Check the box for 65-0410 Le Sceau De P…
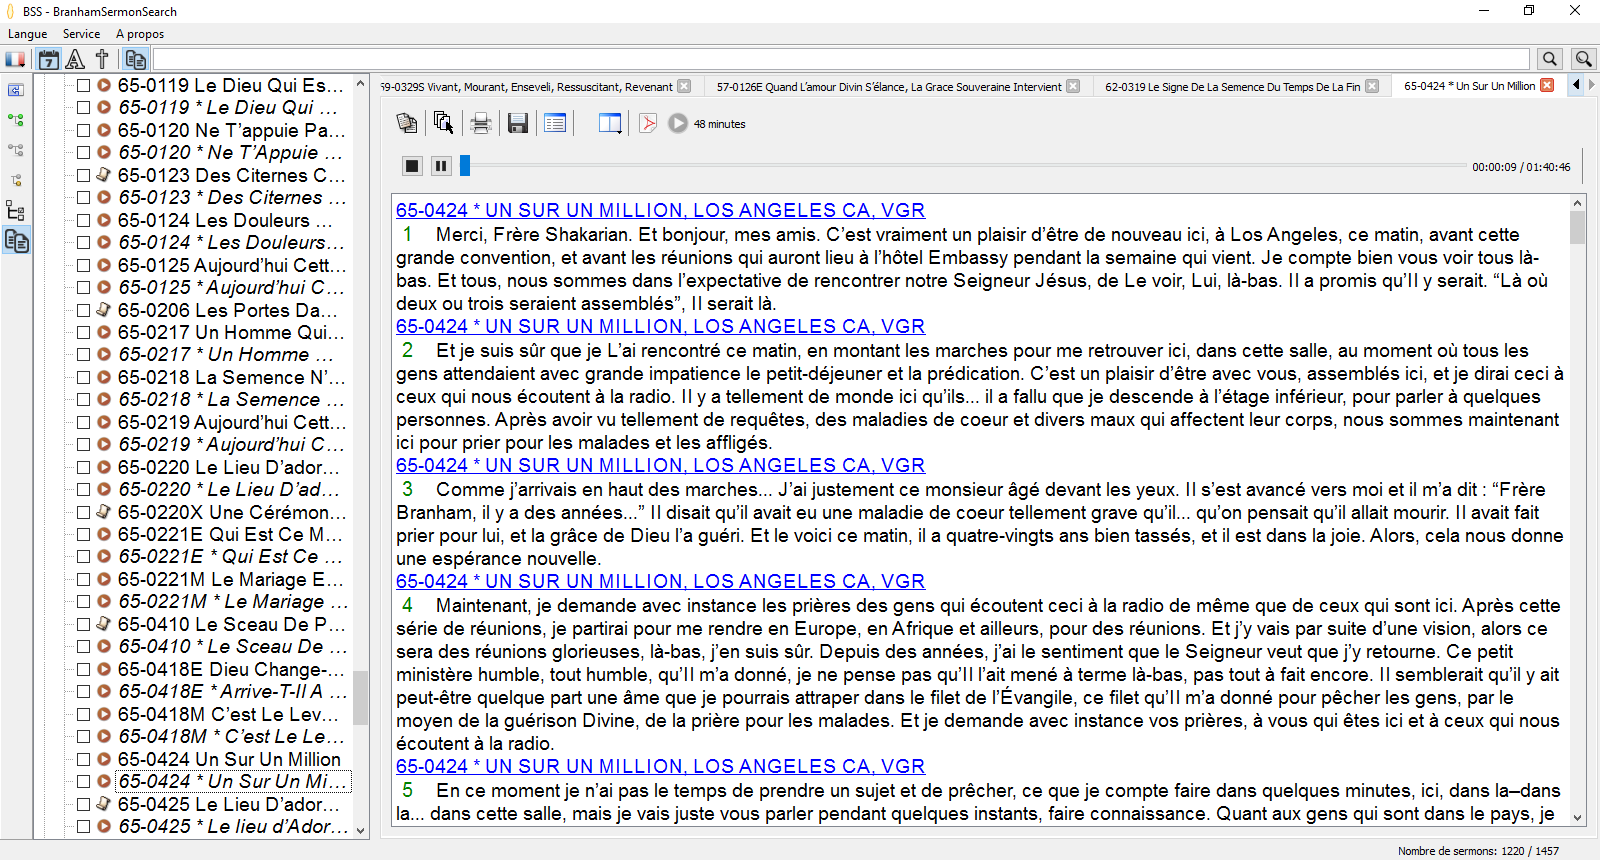1600x860 pixels. pos(84,624)
